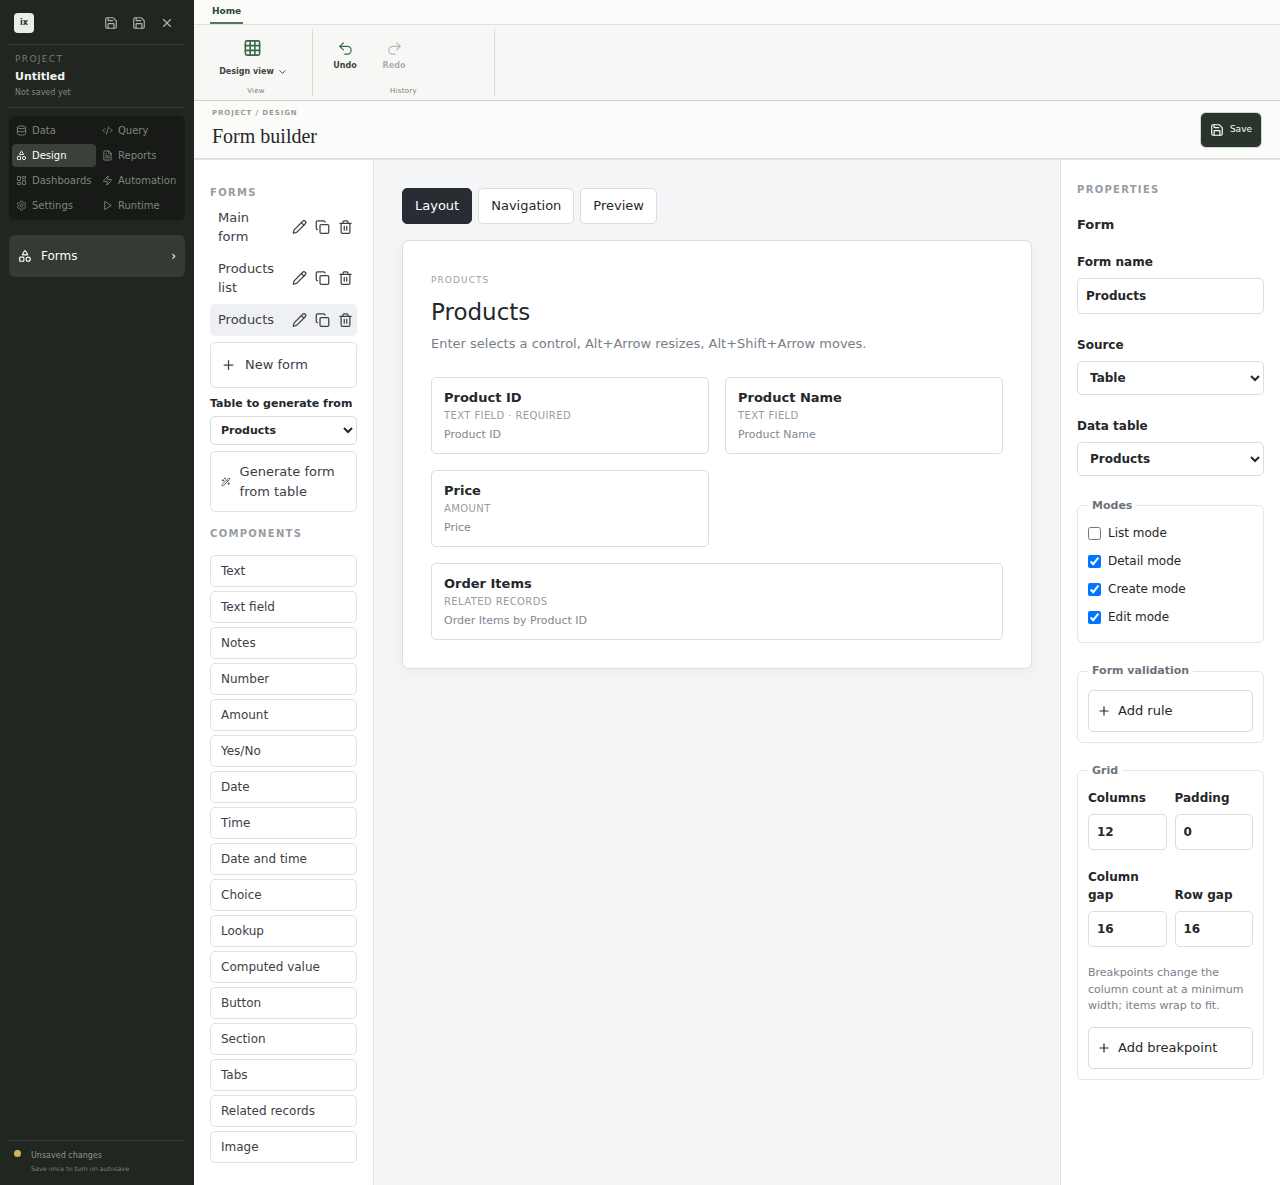This screenshot has width=1280, height=1185.
Task: Rename Products list using pencil icon
Action: click(299, 278)
